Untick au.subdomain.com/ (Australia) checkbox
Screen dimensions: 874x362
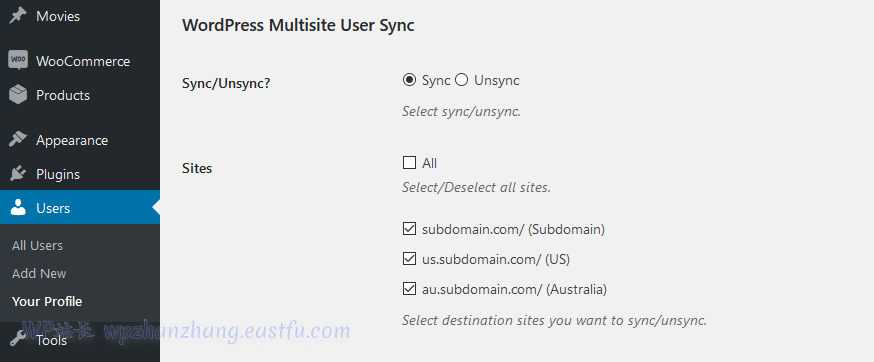(x=409, y=289)
